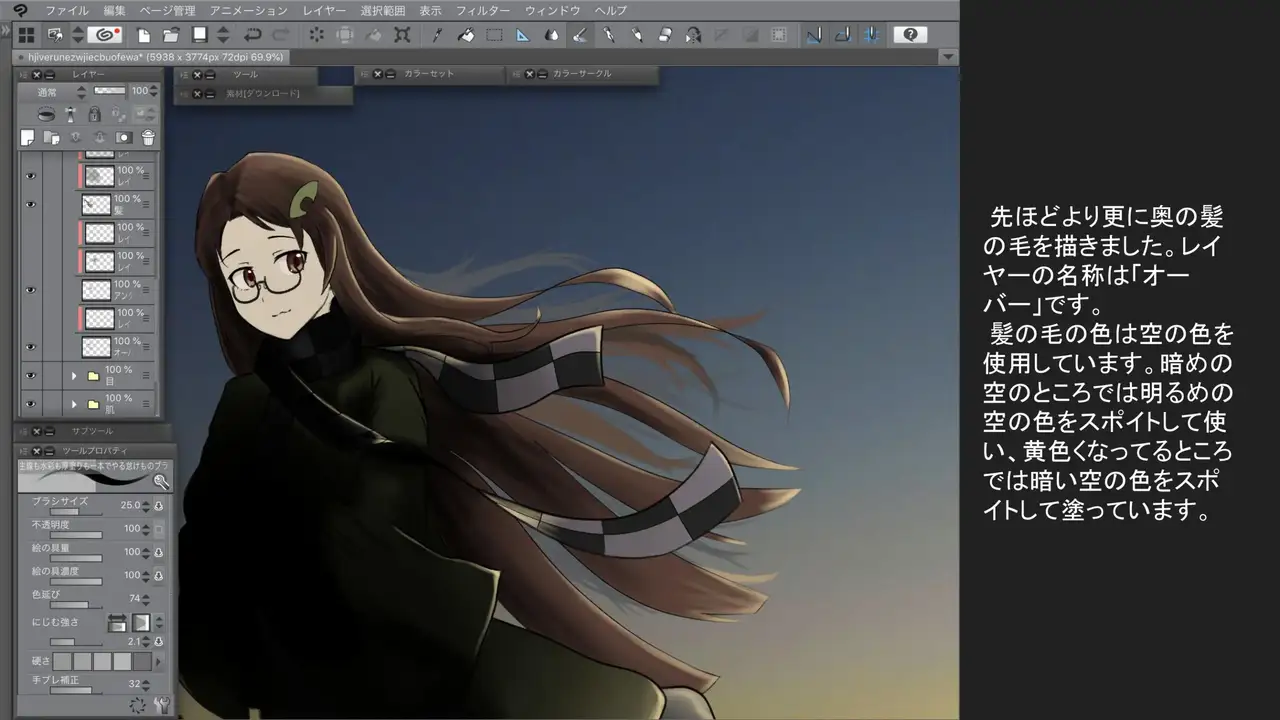Toggle visibility of the 目 folder
This screenshot has height=720, width=1280.
(30, 376)
